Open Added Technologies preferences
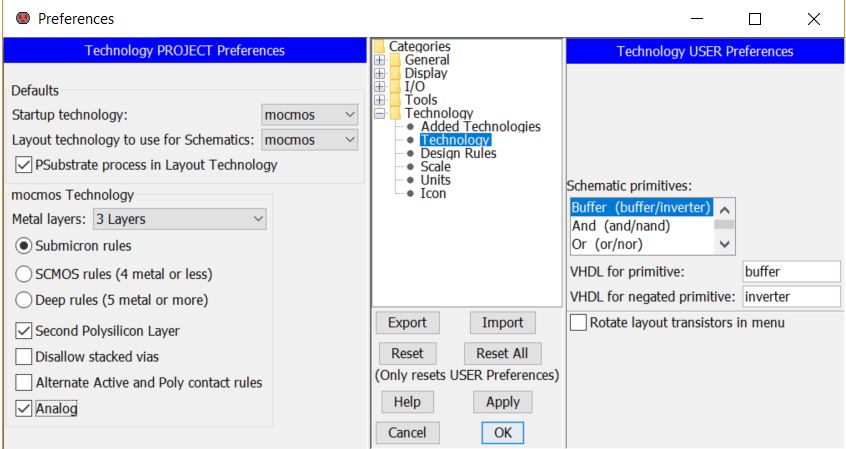The height and width of the screenshot is (449, 846). coord(480,127)
